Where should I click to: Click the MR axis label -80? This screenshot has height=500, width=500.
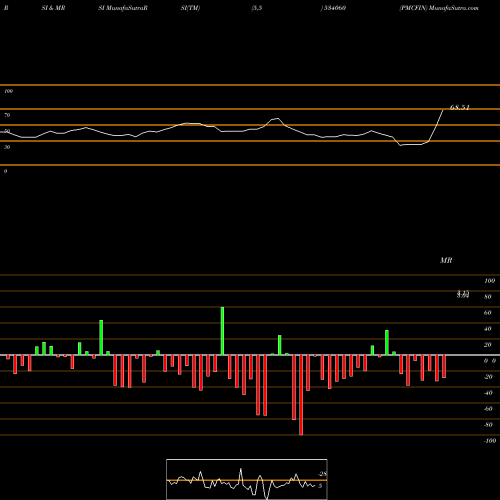pos(488,425)
